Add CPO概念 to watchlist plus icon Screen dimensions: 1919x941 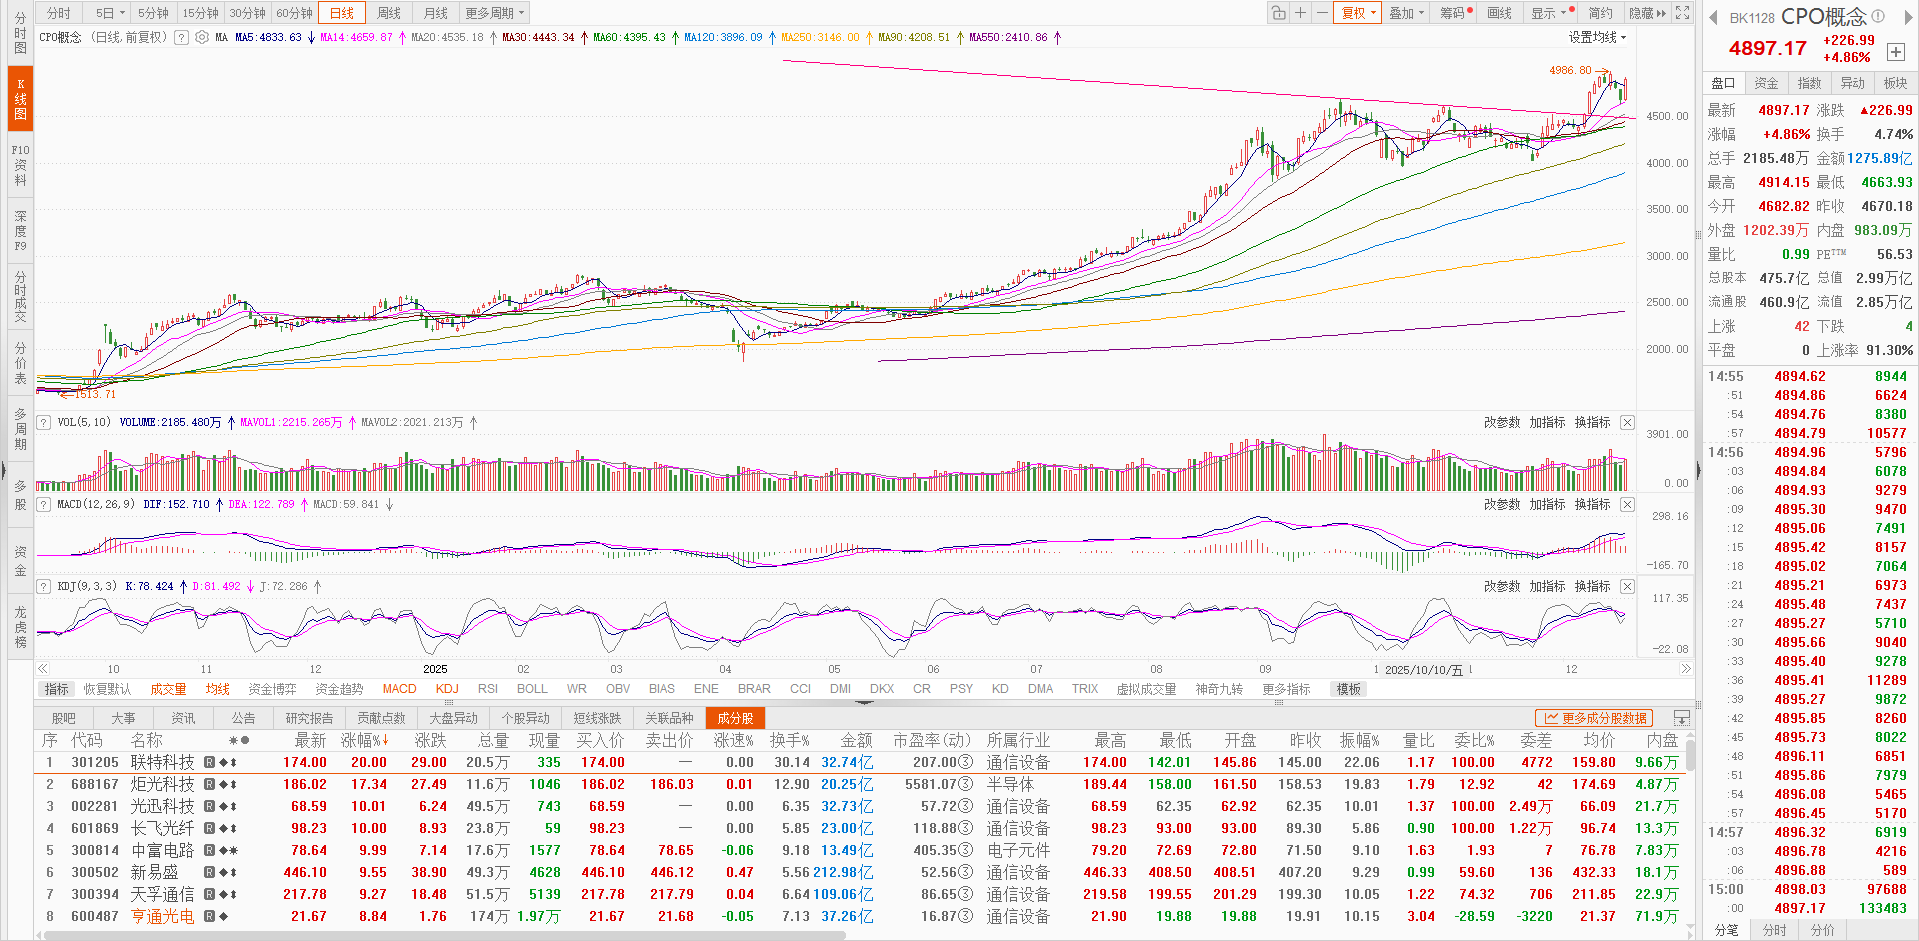(x=1895, y=52)
